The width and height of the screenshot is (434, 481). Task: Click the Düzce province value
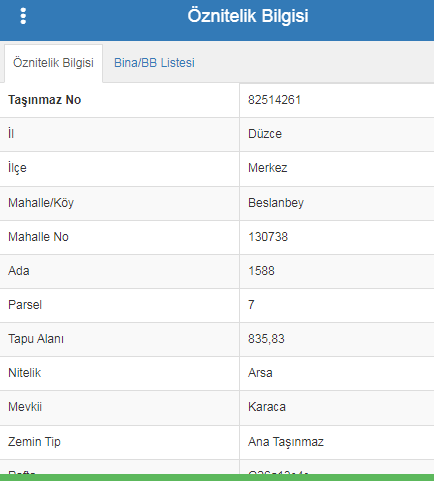[265, 134]
